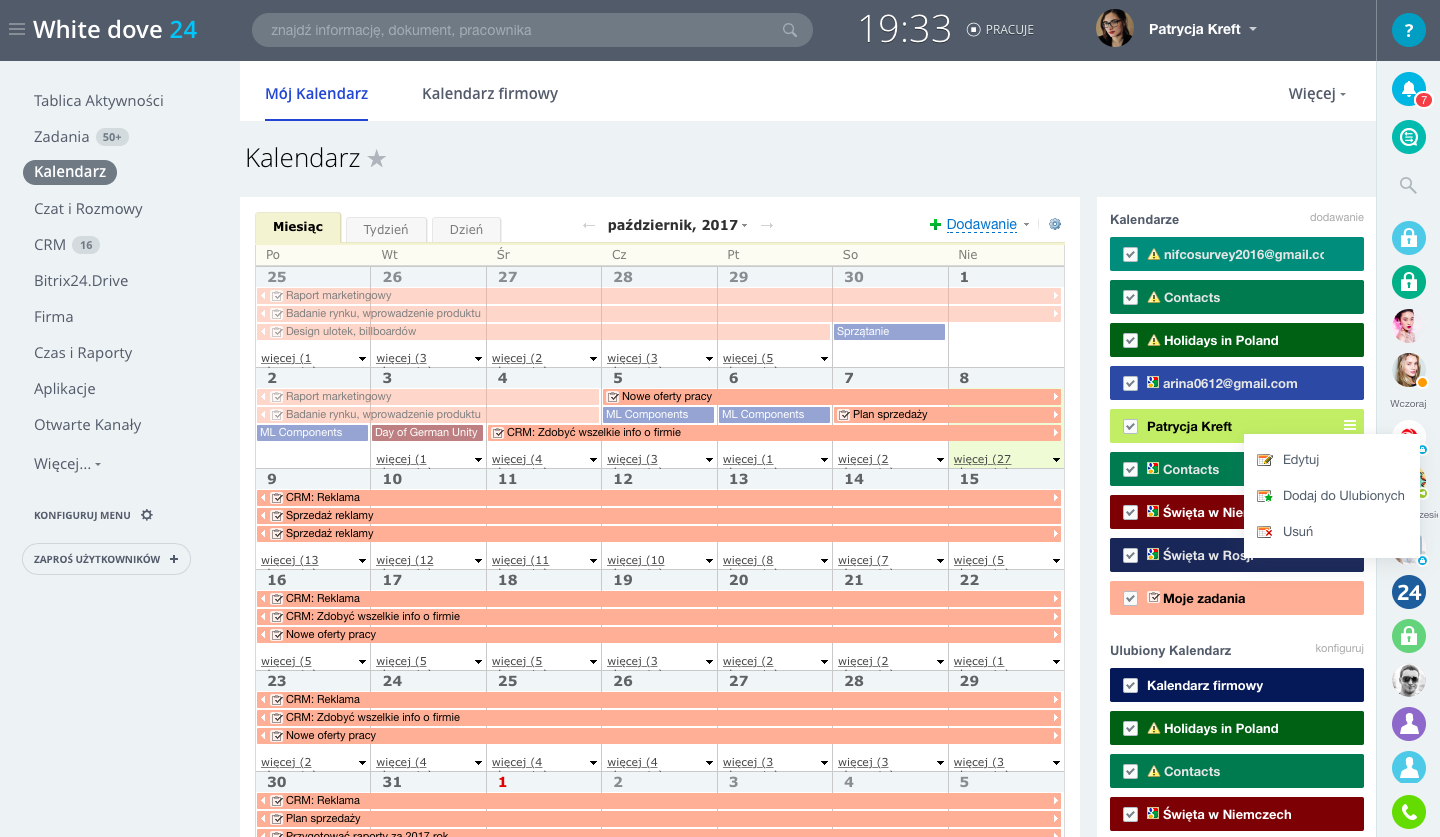Uncheck the Holidays in Poland calendar

[1130, 341]
